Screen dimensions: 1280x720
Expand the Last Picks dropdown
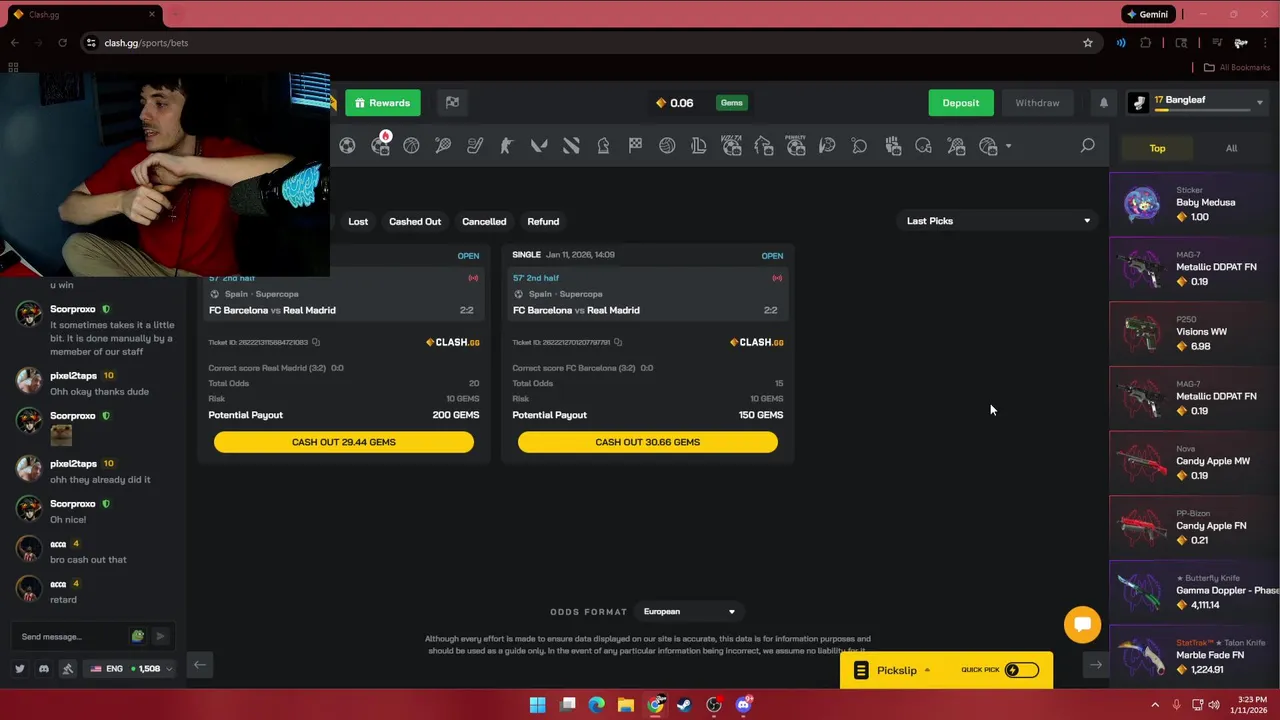(998, 221)
